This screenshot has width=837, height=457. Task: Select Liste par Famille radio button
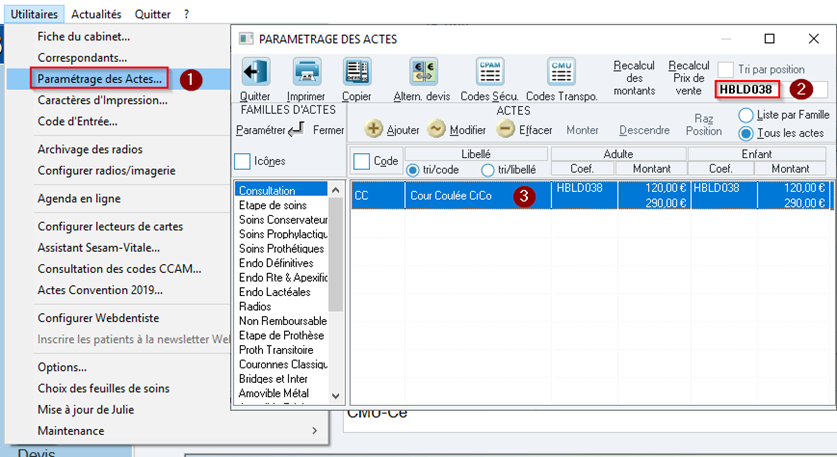[746, 115]
